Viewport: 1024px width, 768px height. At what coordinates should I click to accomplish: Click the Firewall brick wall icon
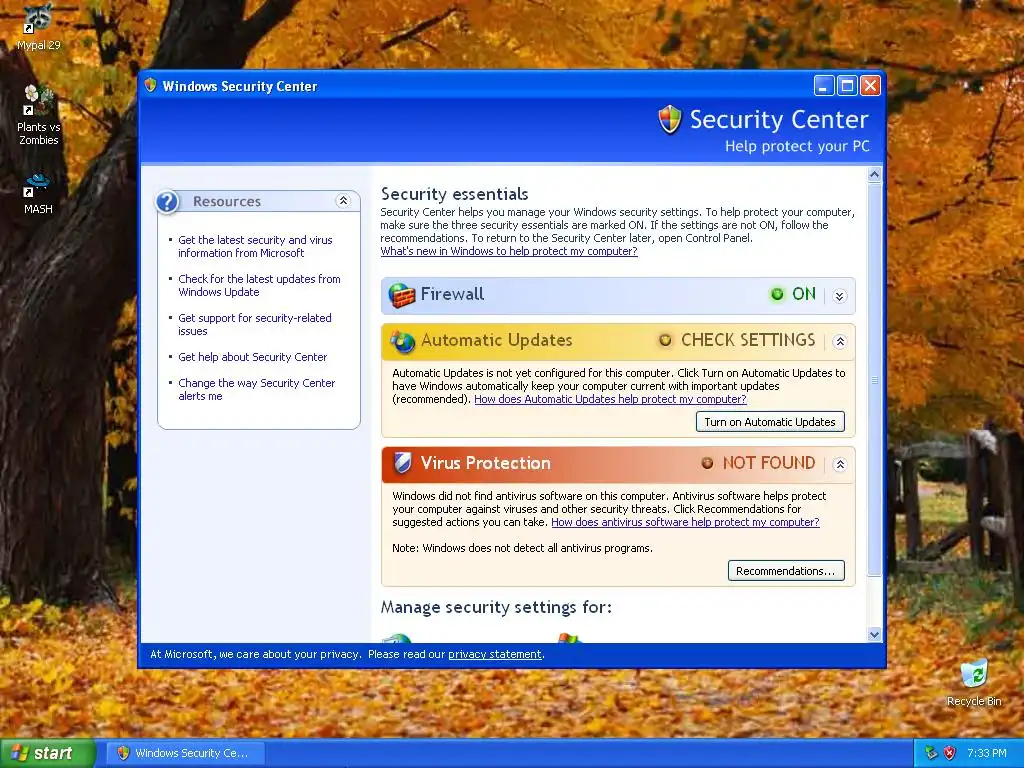click(402, 295)
